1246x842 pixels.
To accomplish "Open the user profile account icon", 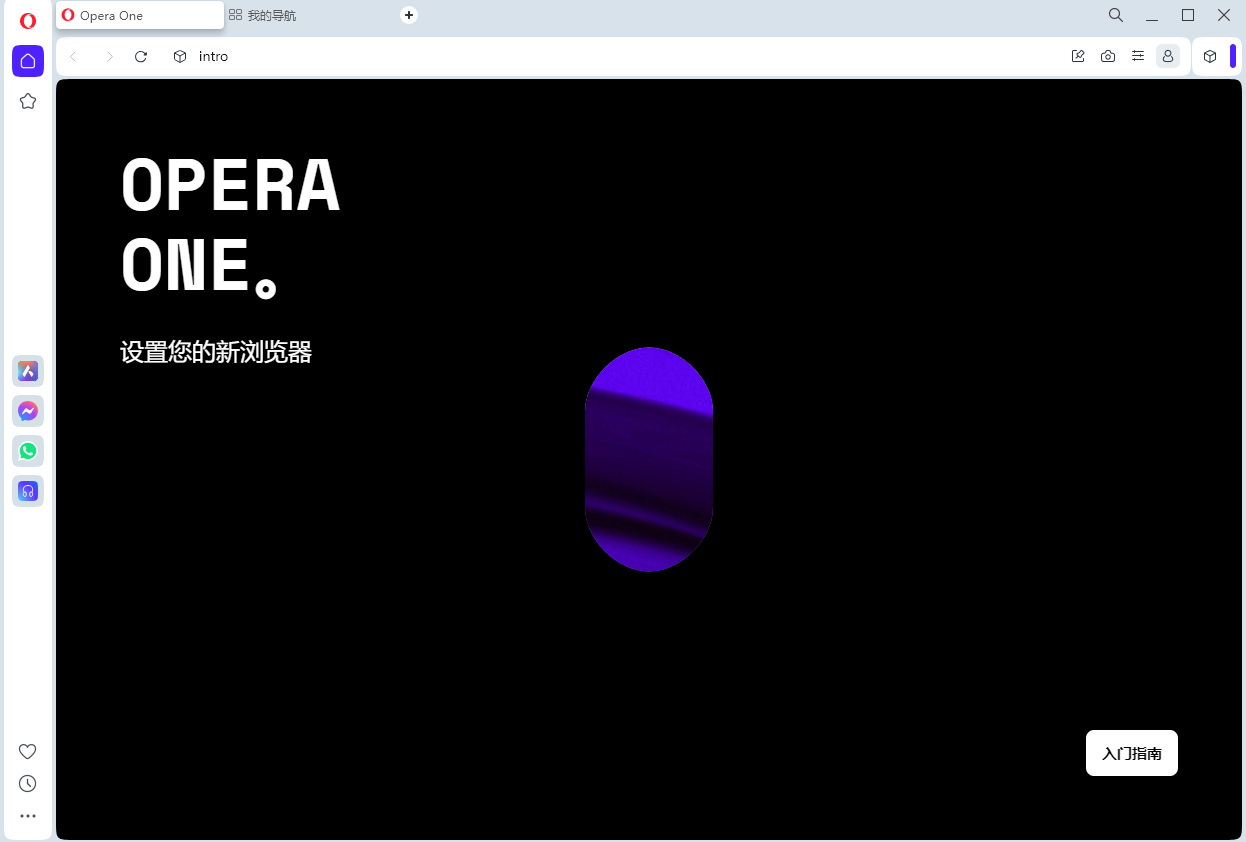I will (1168, 56).
